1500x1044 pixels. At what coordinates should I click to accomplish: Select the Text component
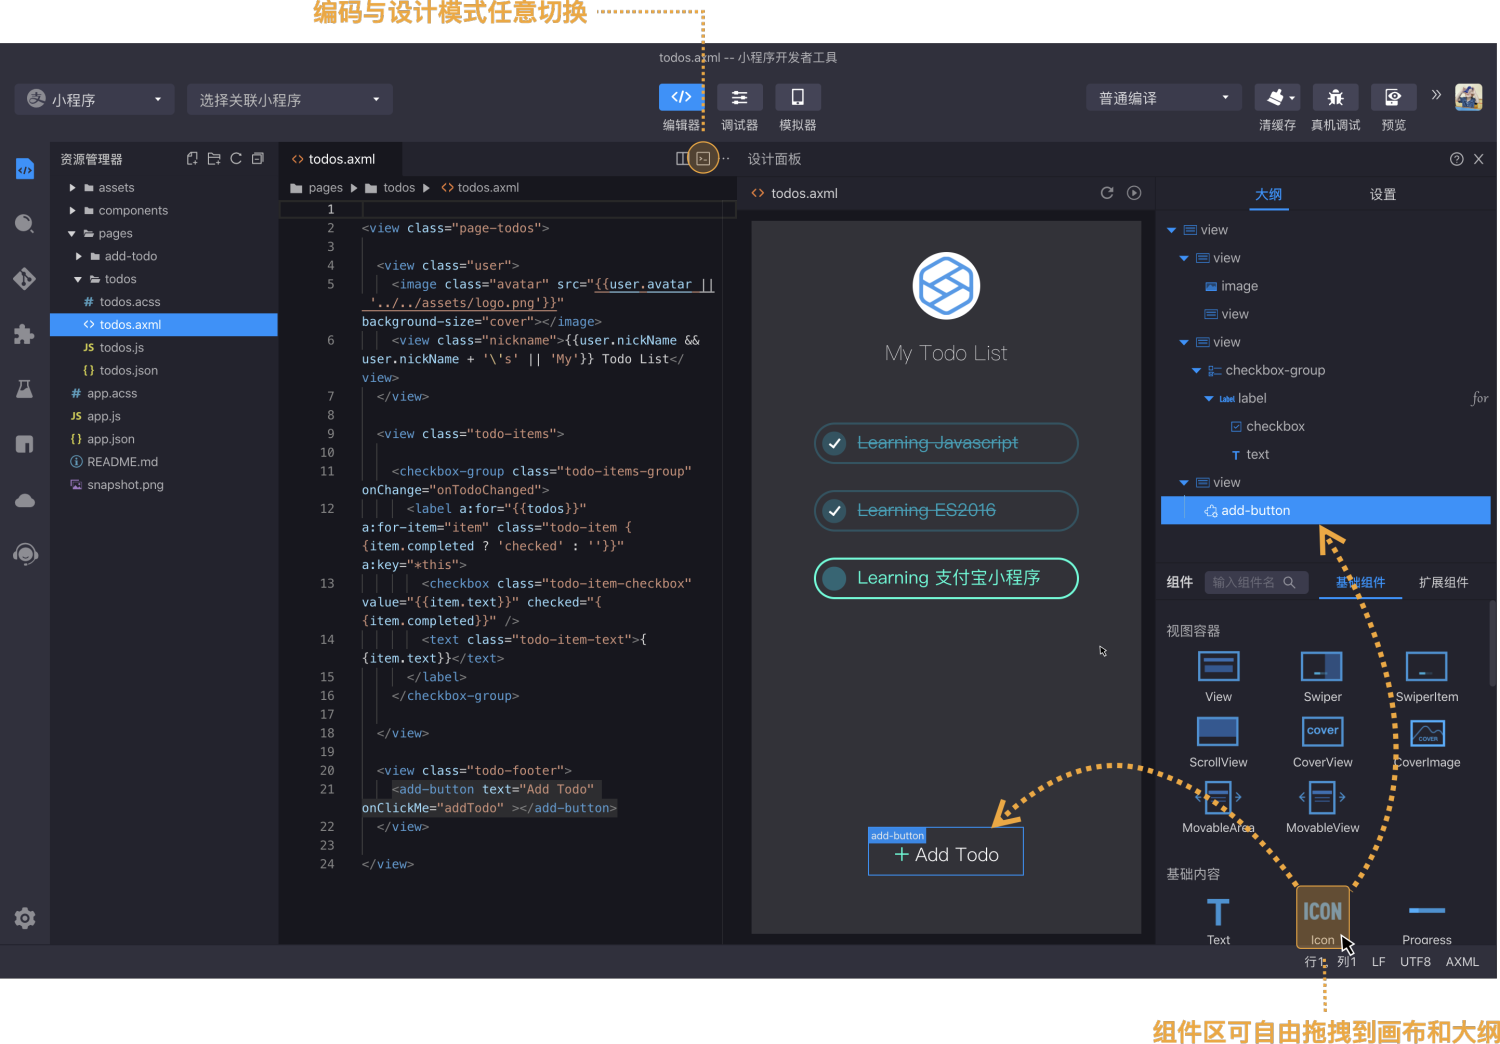[1218, 921]
